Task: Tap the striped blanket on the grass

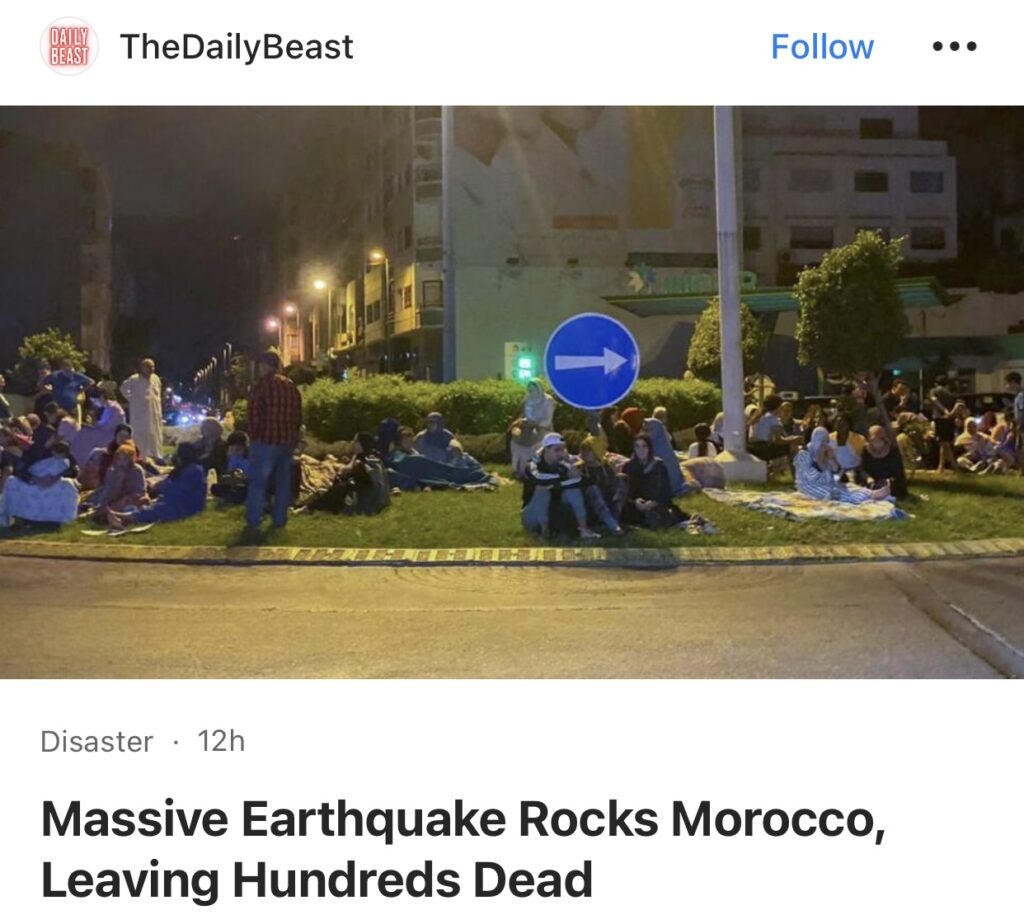Action: point(805,504)
